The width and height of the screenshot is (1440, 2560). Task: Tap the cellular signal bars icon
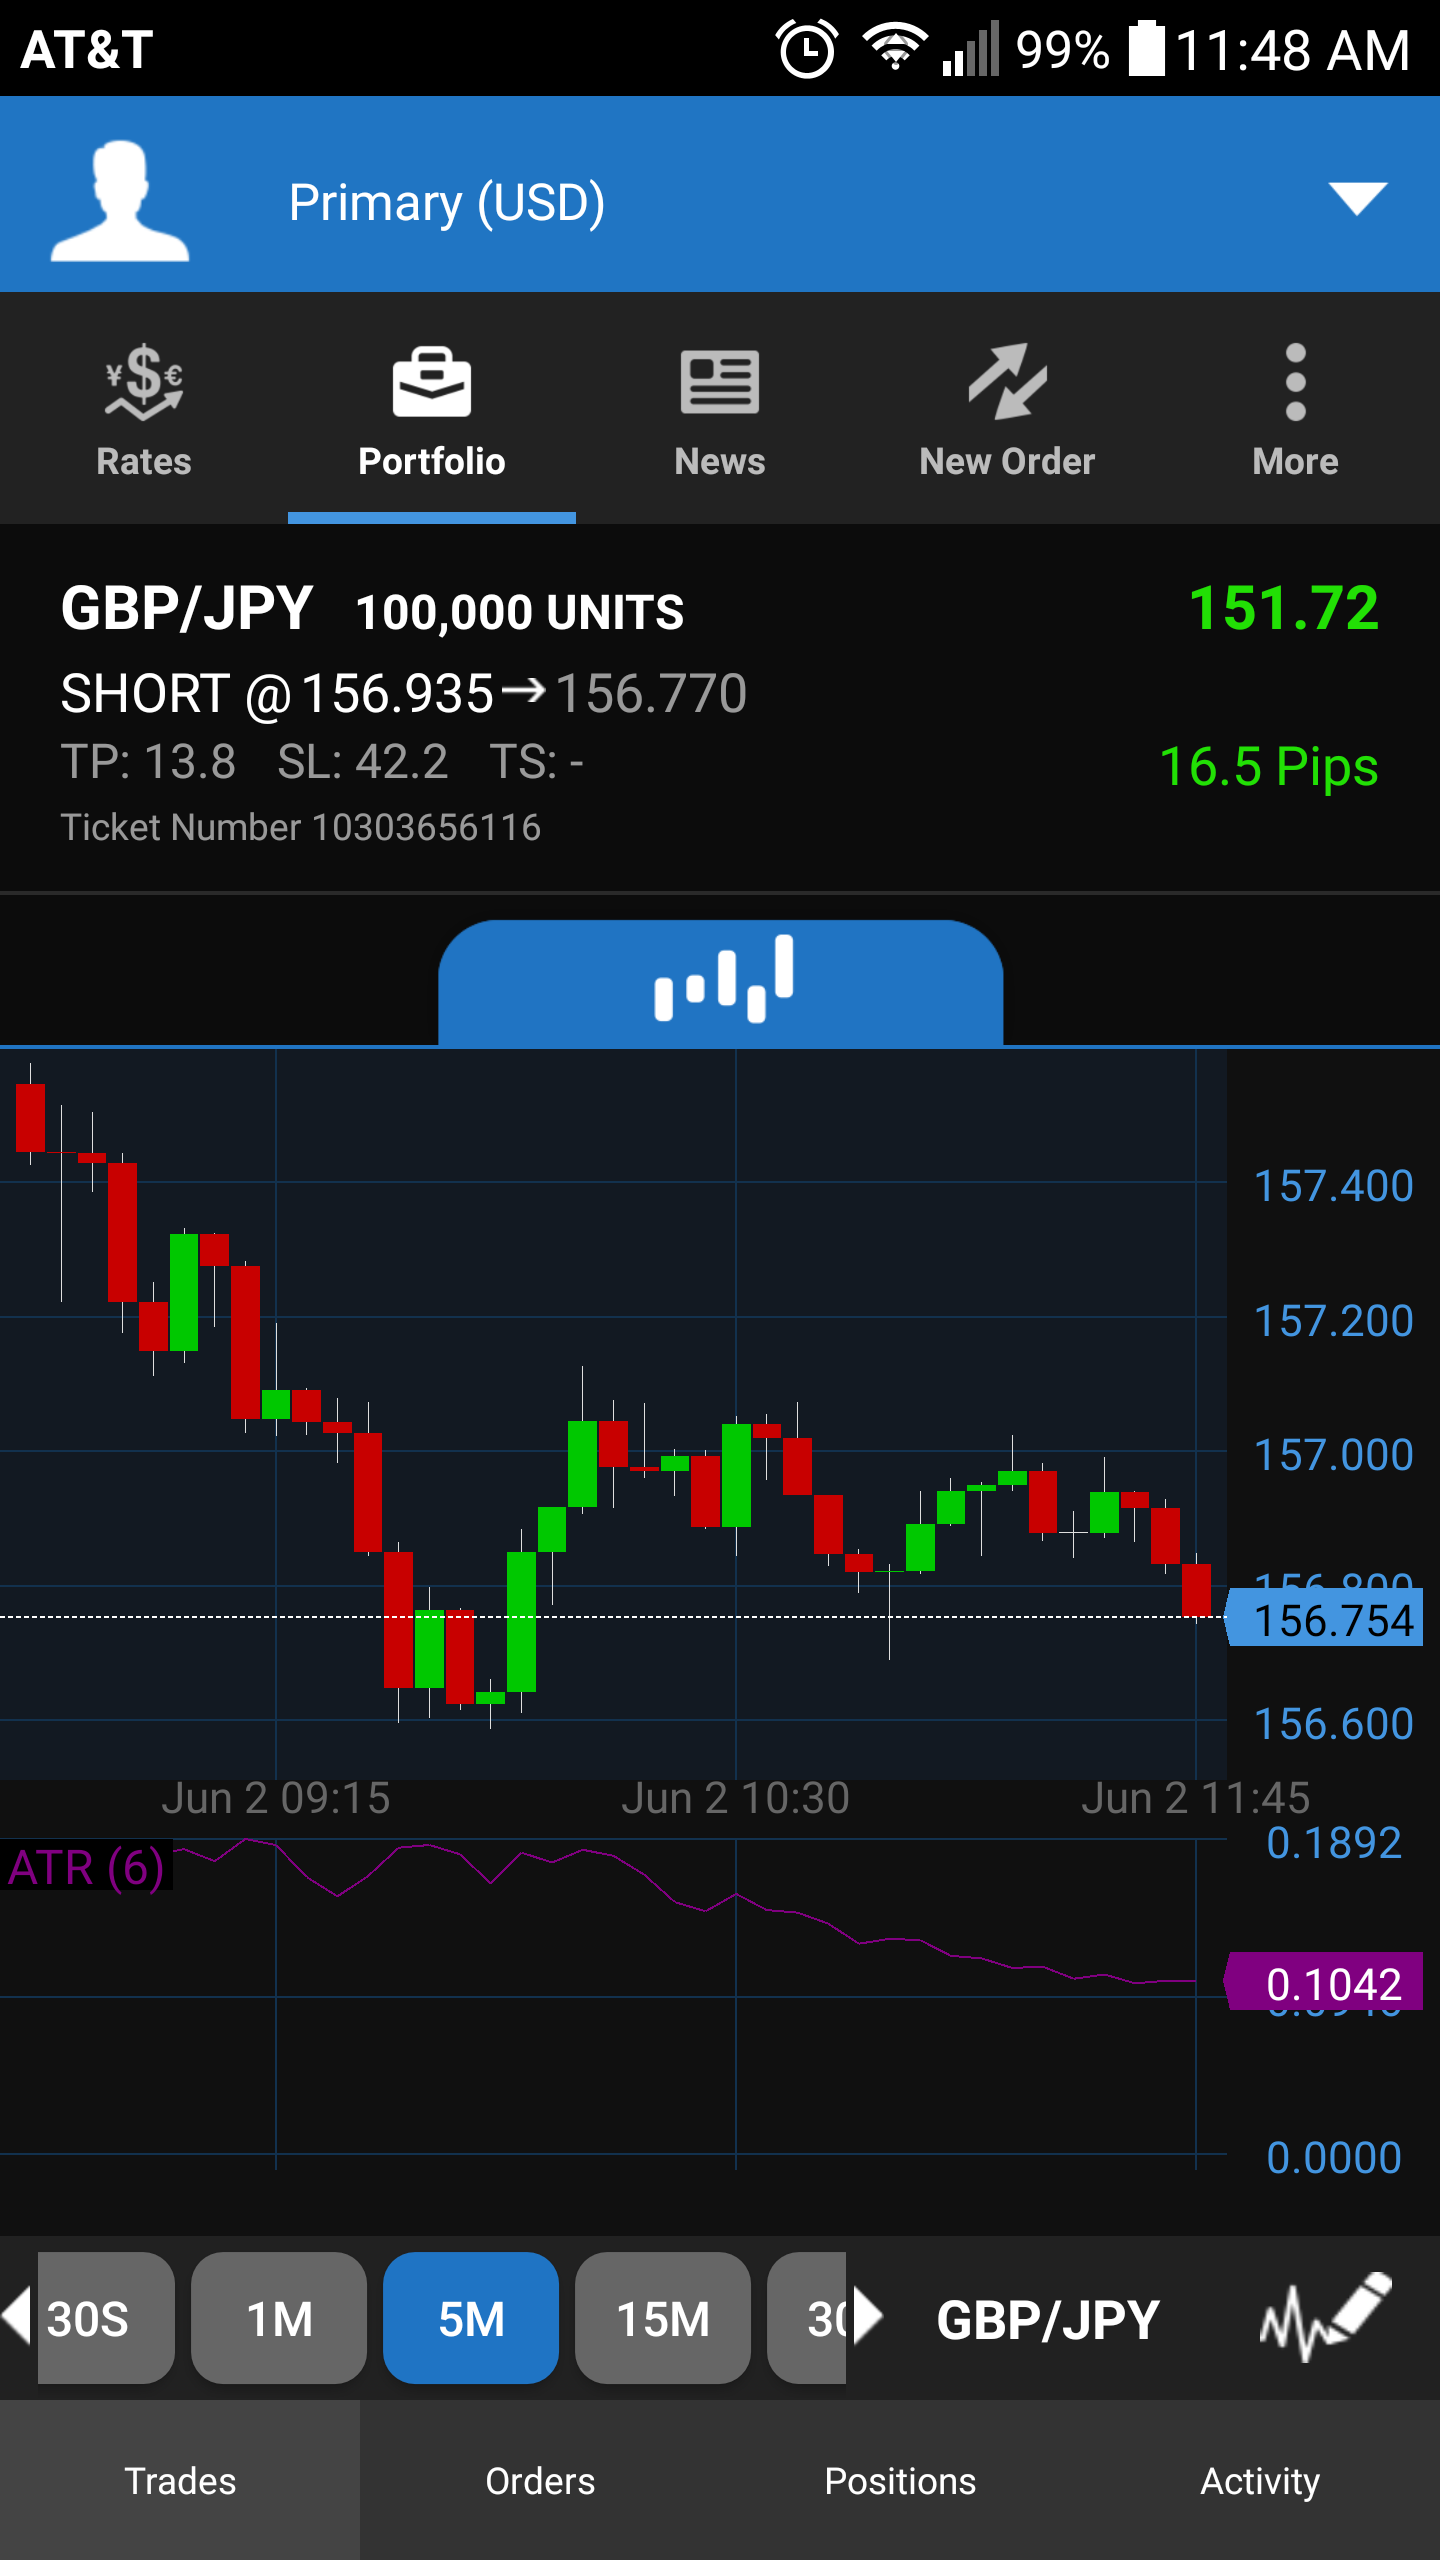971,48
